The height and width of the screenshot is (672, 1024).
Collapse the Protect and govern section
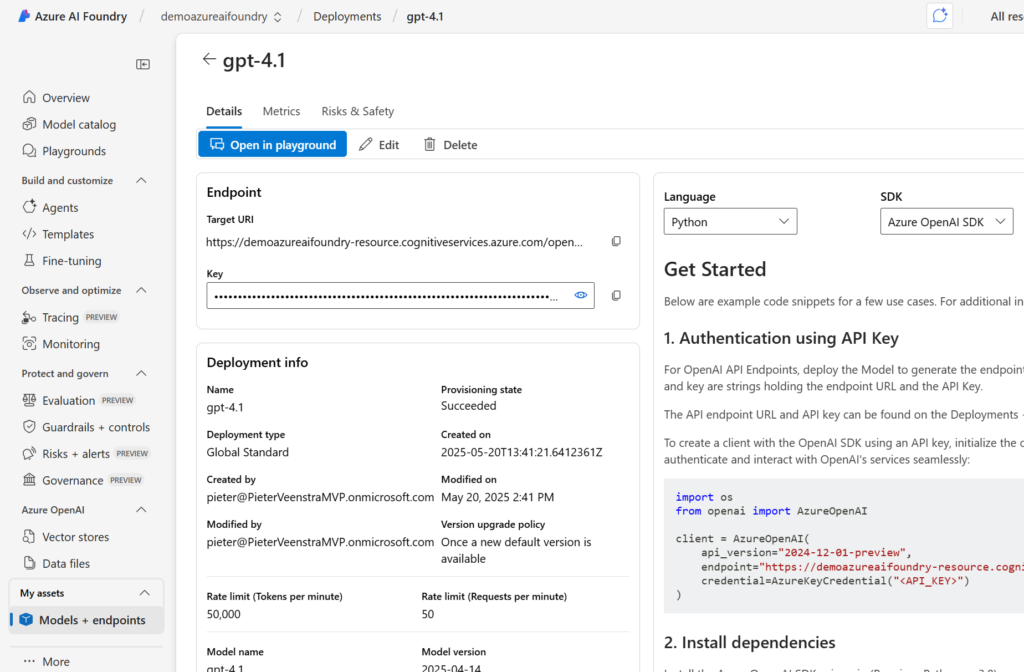click(141, 374)
